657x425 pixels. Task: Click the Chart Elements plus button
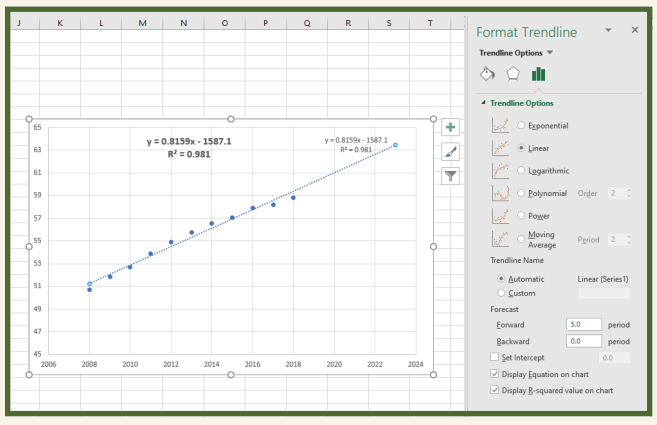[450, 127]
